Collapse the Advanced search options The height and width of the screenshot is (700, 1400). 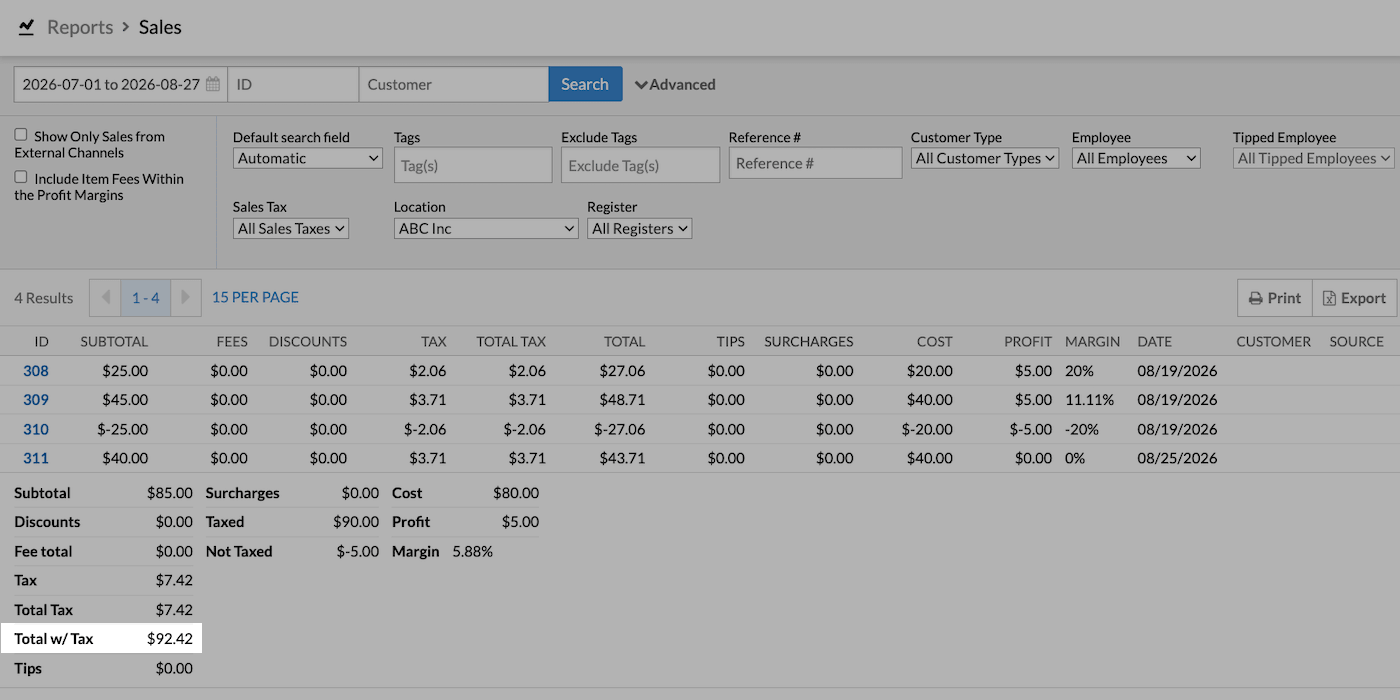pyautogui.click(x=675, y=85)
